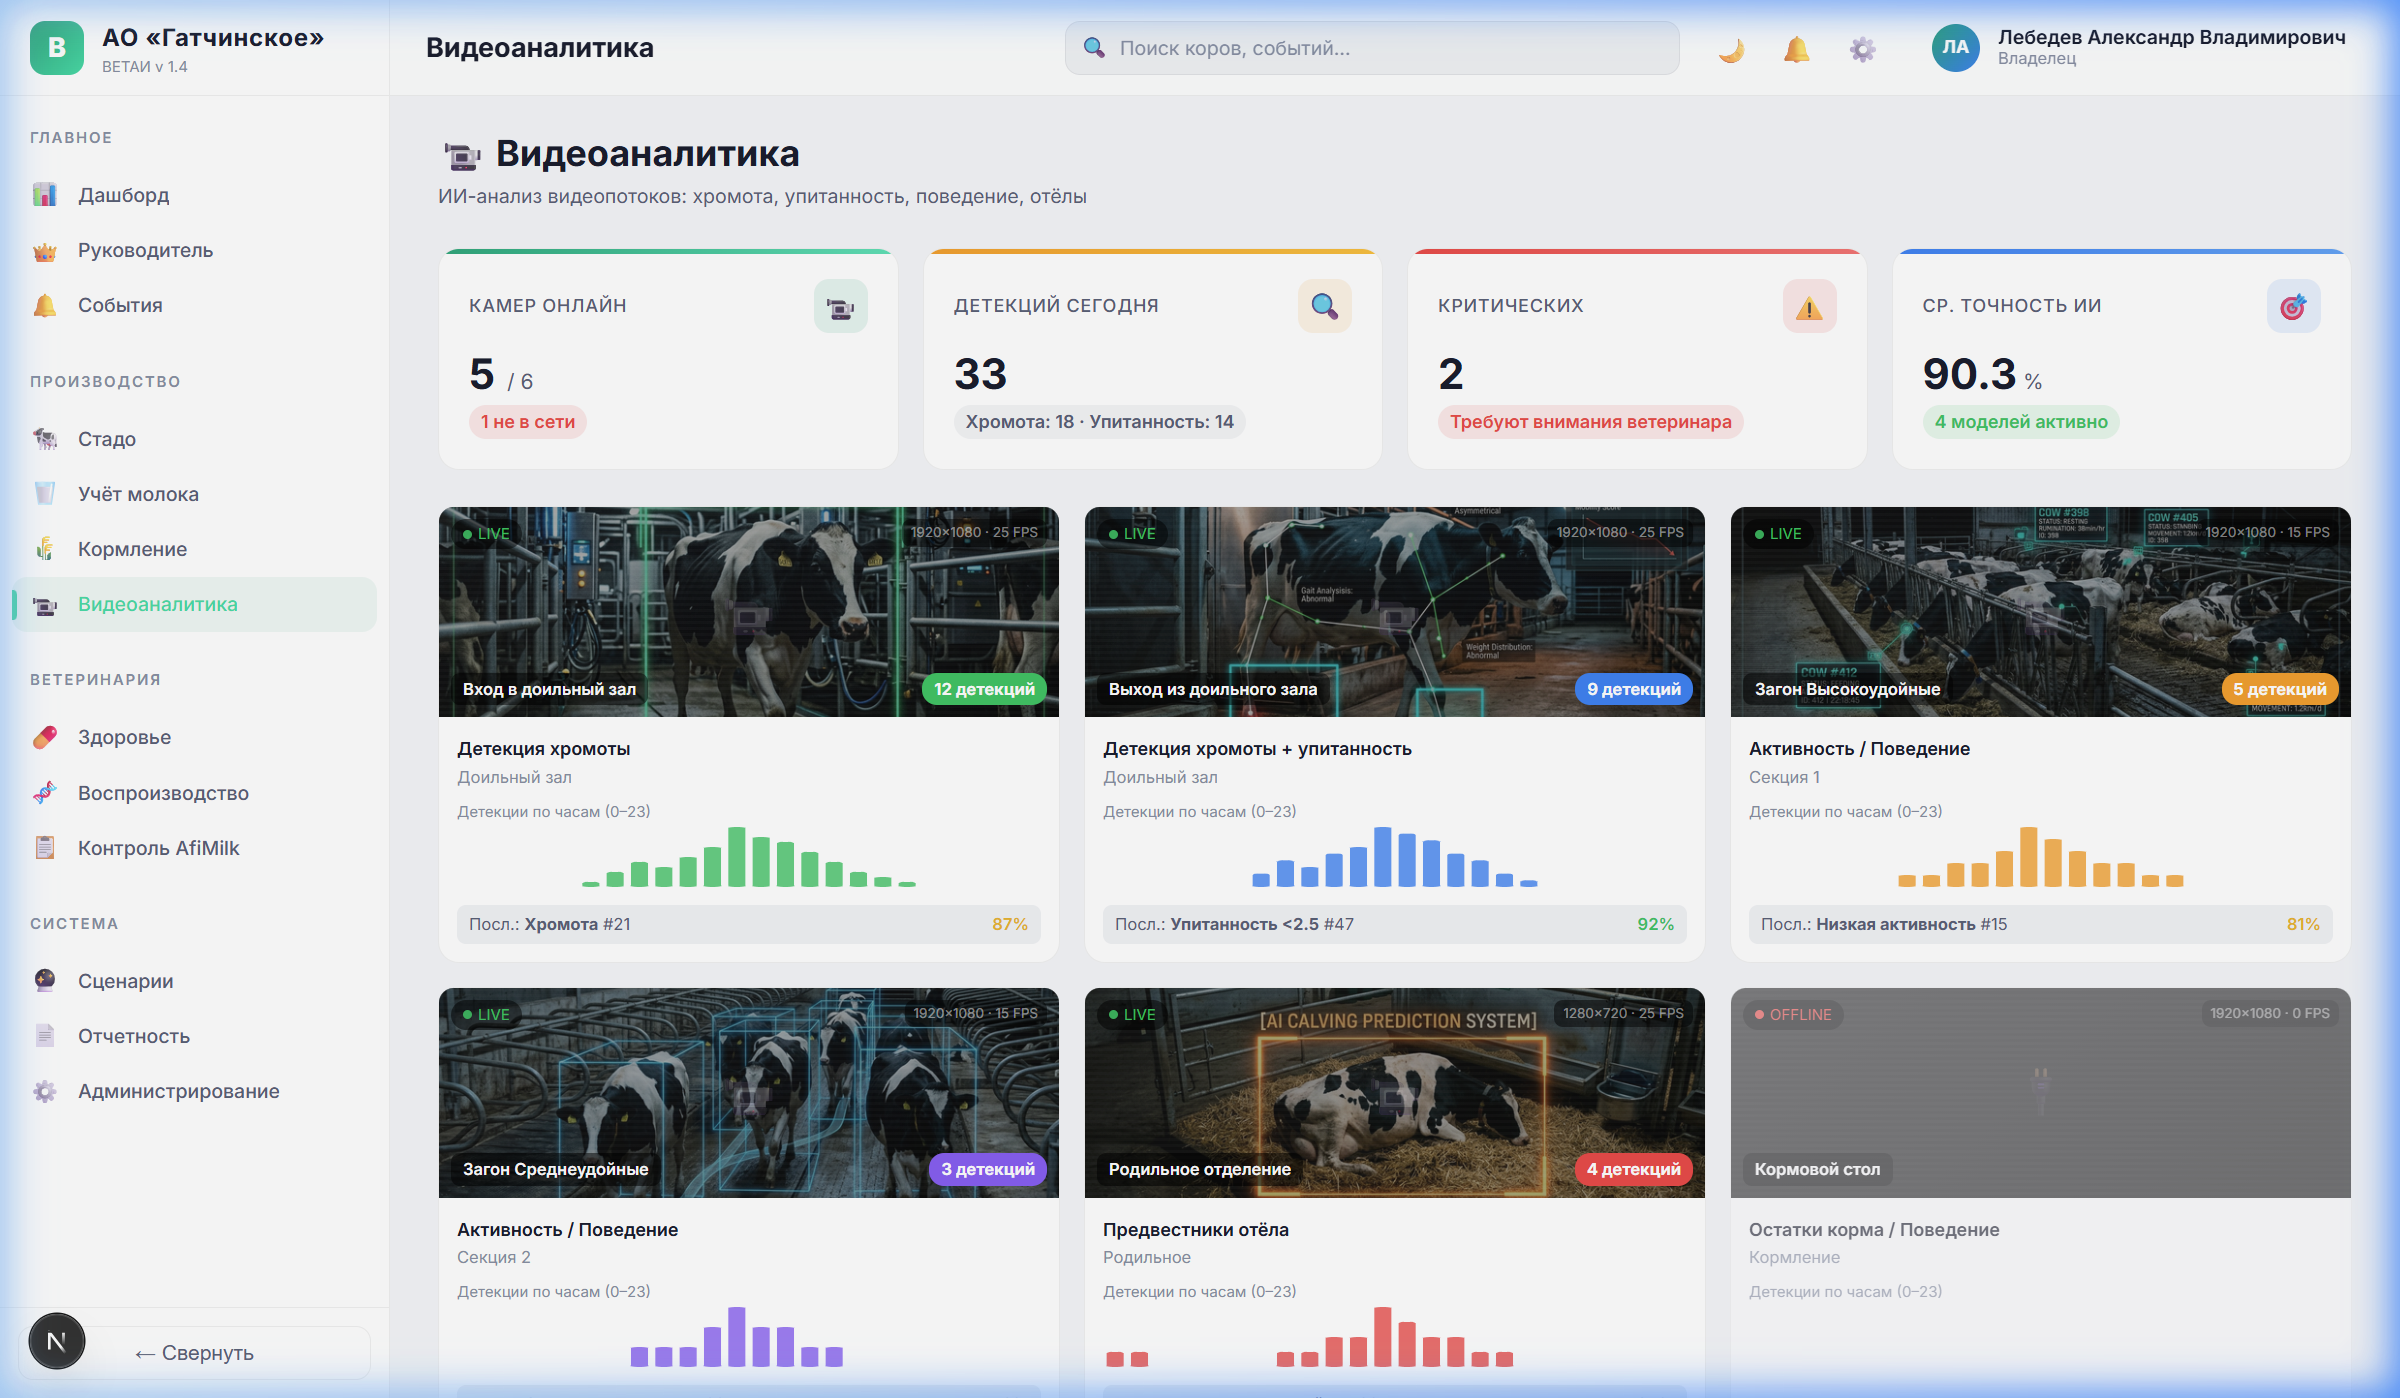The image size is (2400, 1398).
Task: Toggle dark mode with the moon icon
Action: point(1731,48)
